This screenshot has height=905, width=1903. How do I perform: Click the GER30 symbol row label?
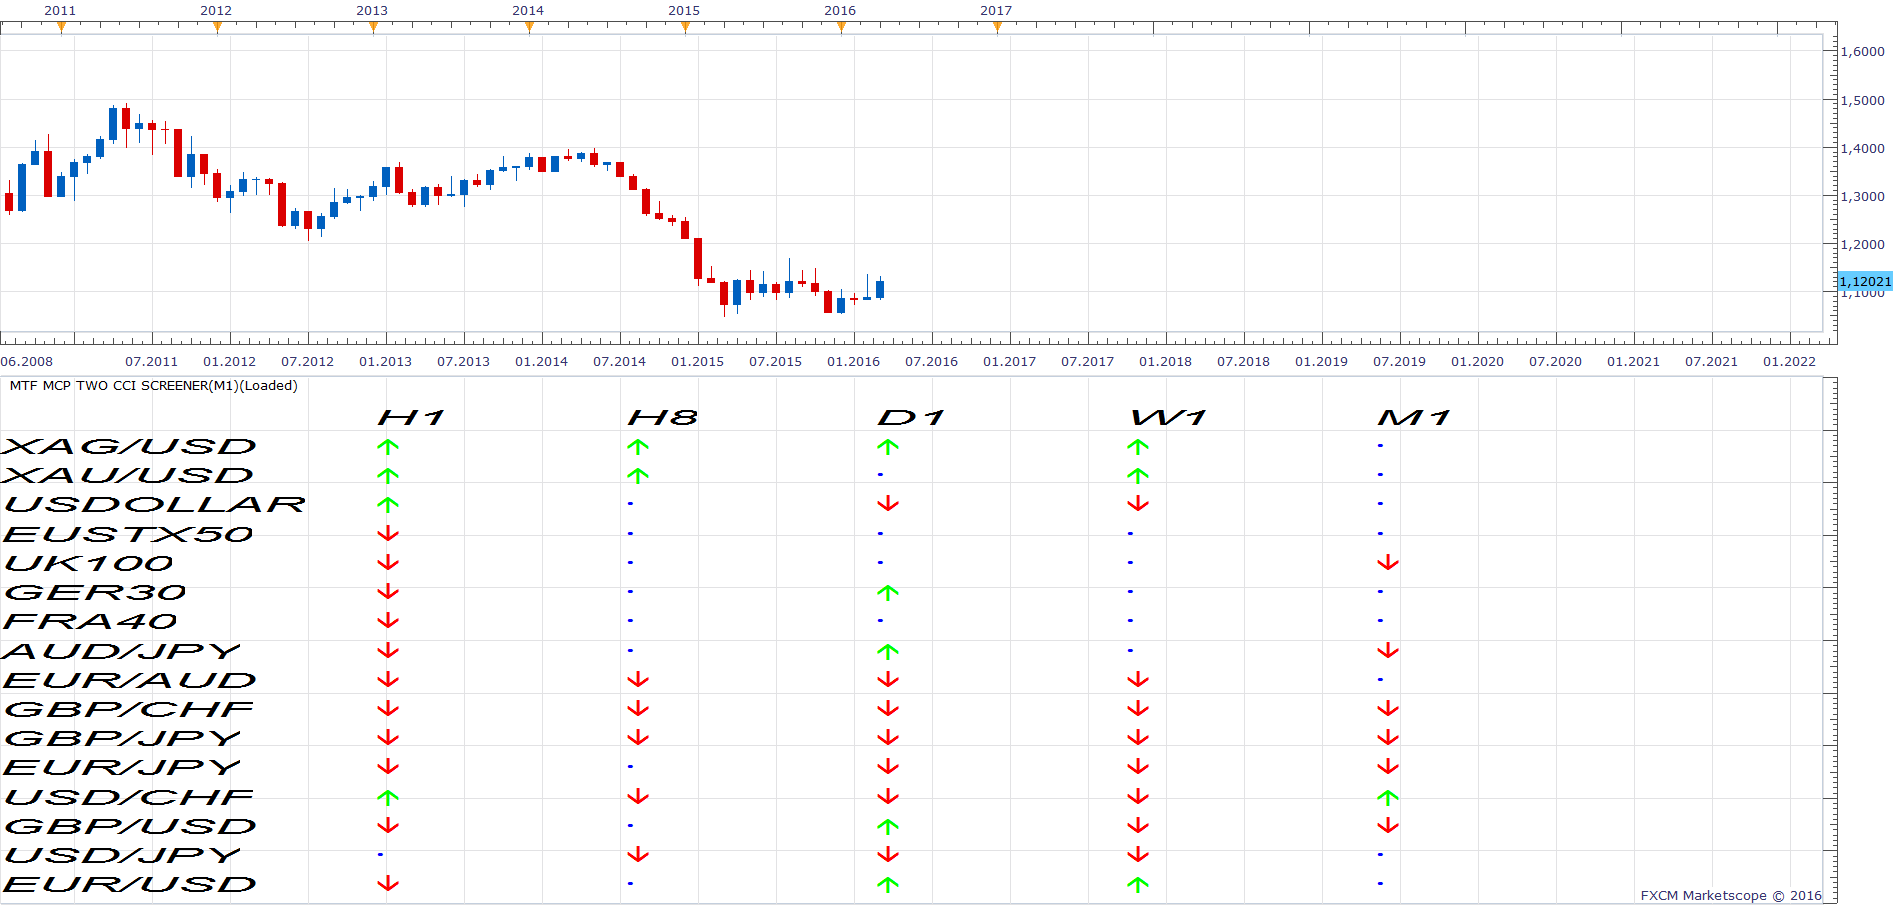pos(95,593)
